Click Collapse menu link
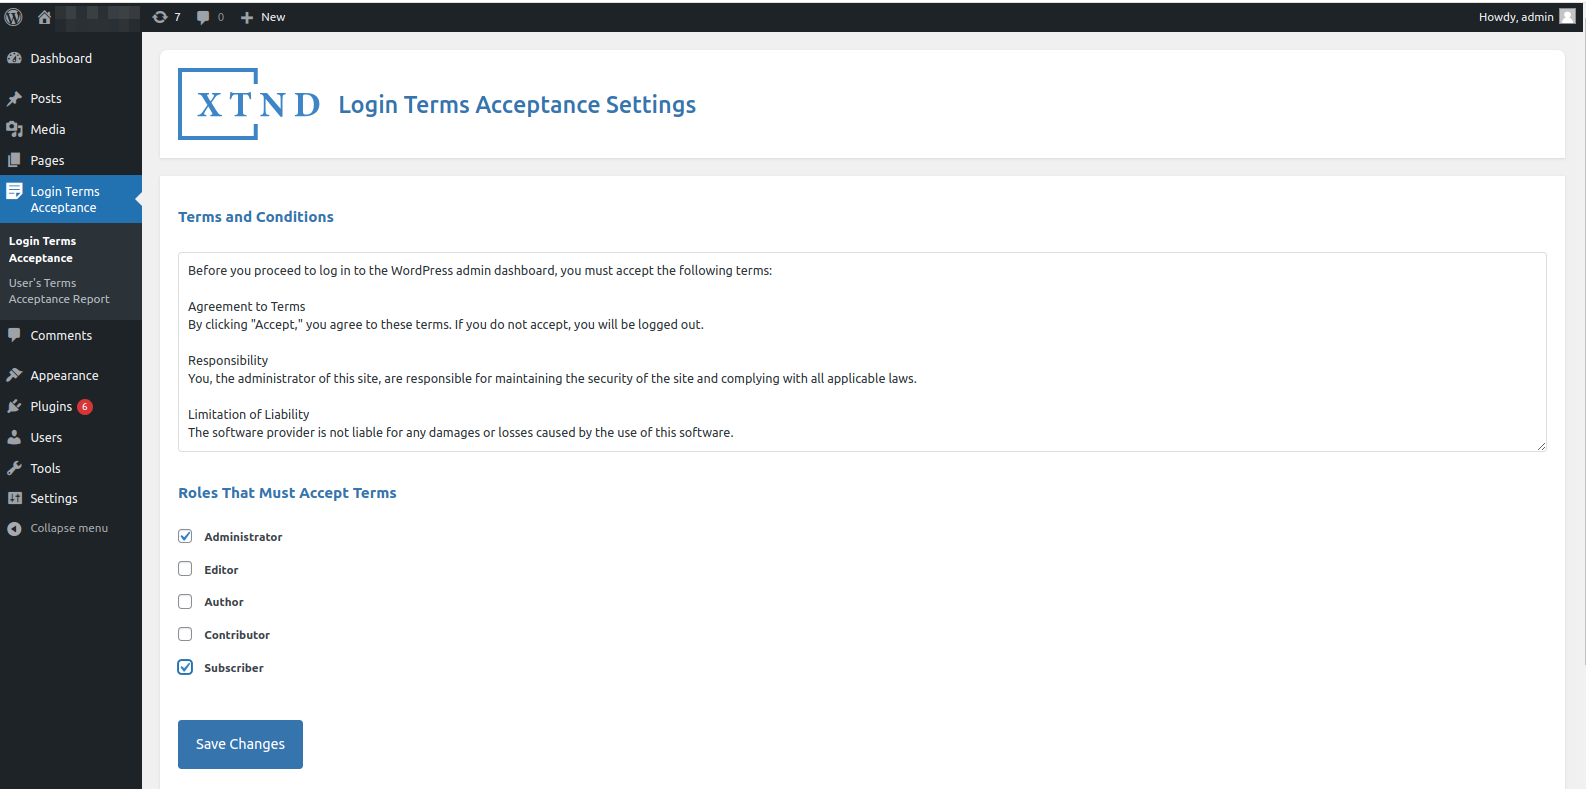Screen dimensions: 1586x789 pos(69,528)
